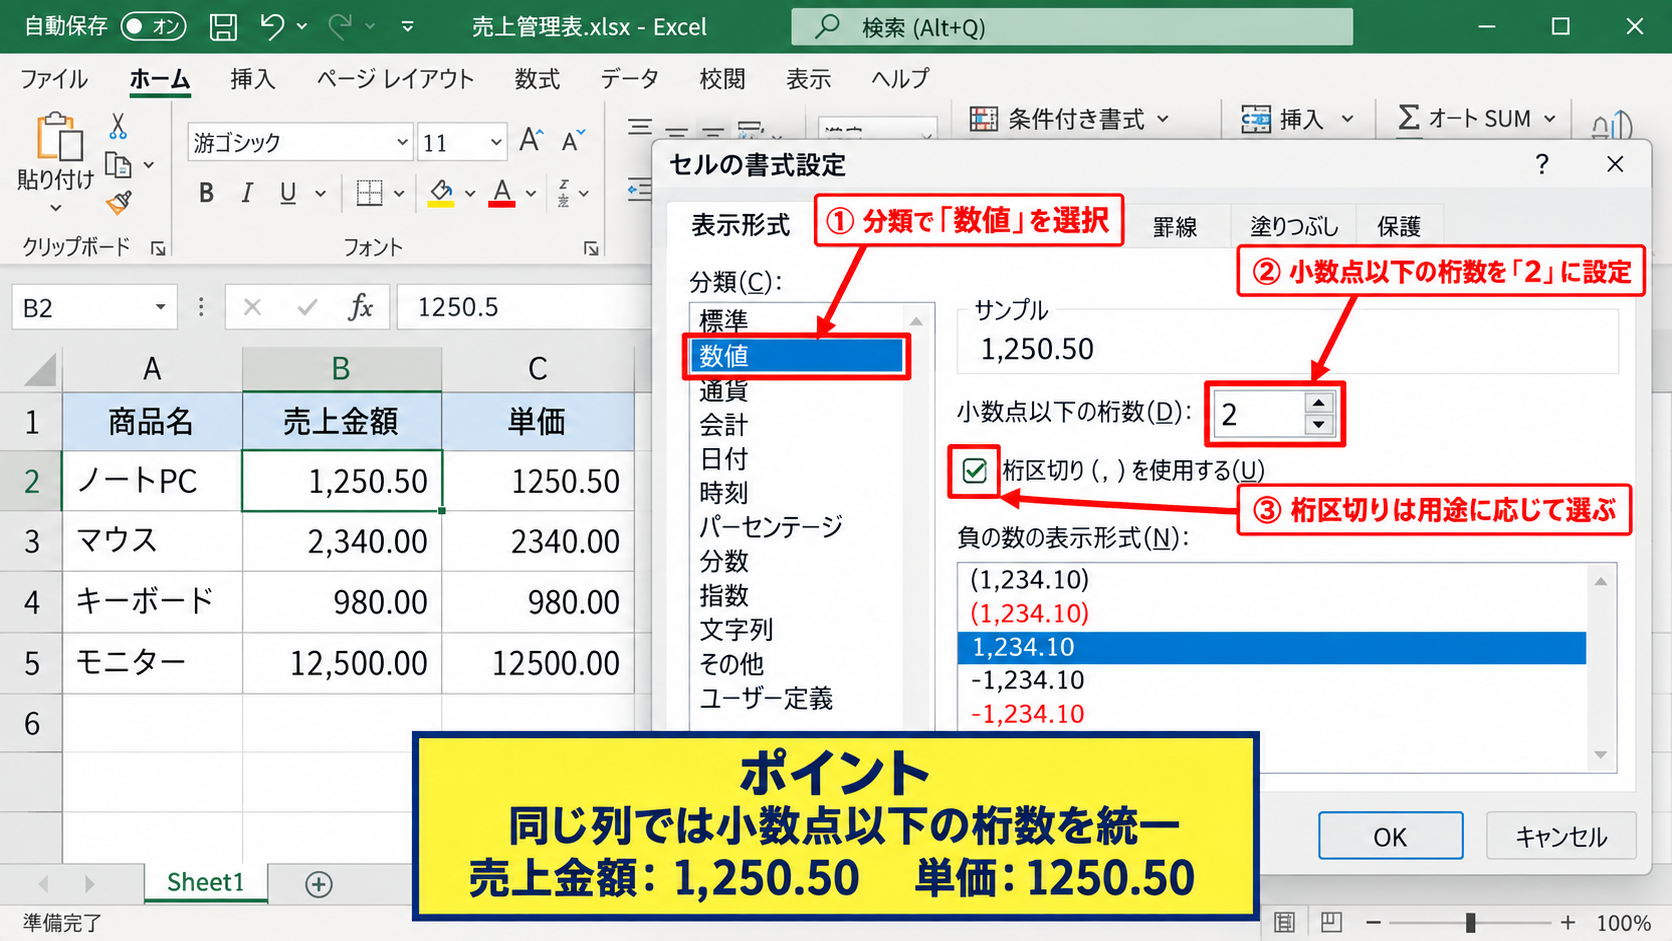
Task: Open the font size dropdown
Action: click(496, 143)
